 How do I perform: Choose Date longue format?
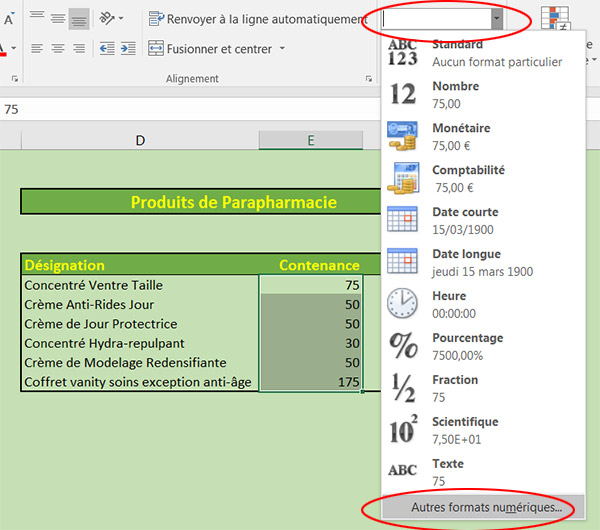coord(483,263)
